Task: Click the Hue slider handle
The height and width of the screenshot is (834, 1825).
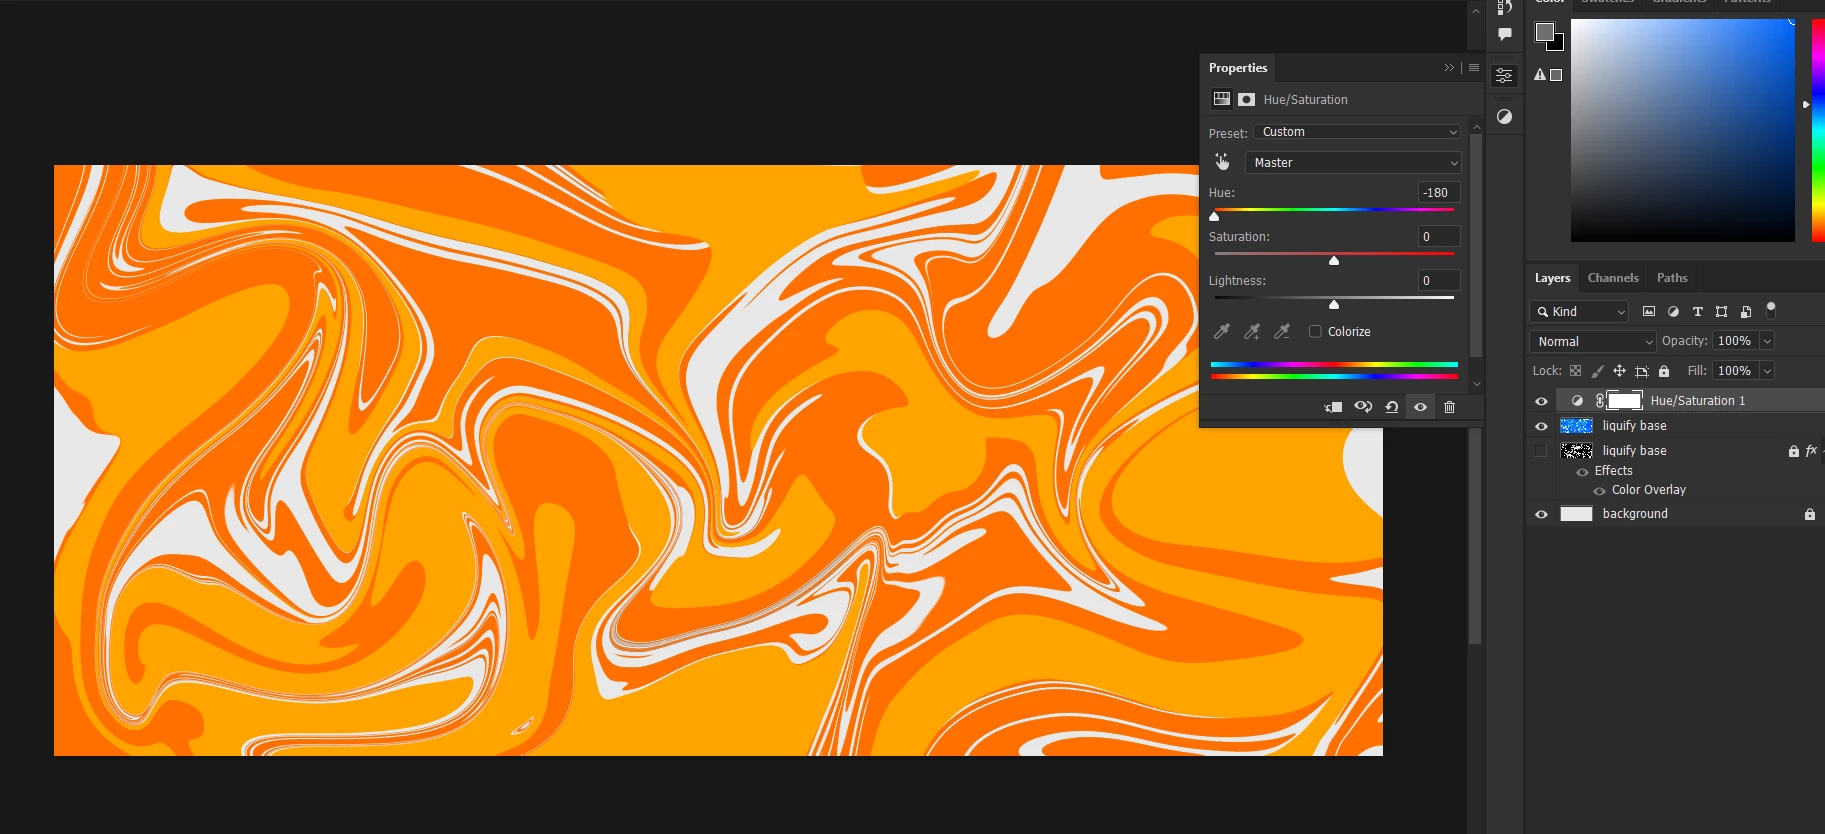Action: 1214,216
